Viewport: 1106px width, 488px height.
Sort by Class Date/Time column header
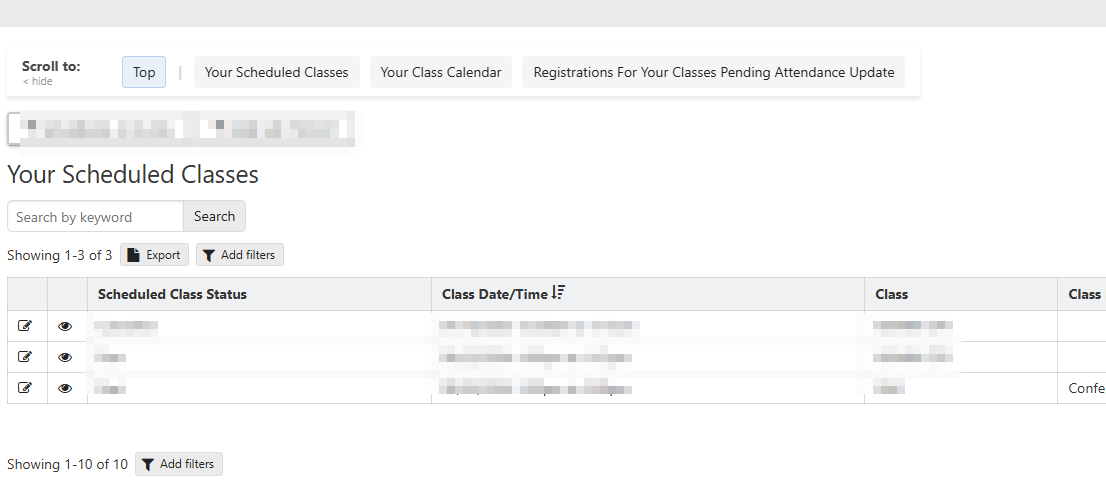tap(494, 294)
